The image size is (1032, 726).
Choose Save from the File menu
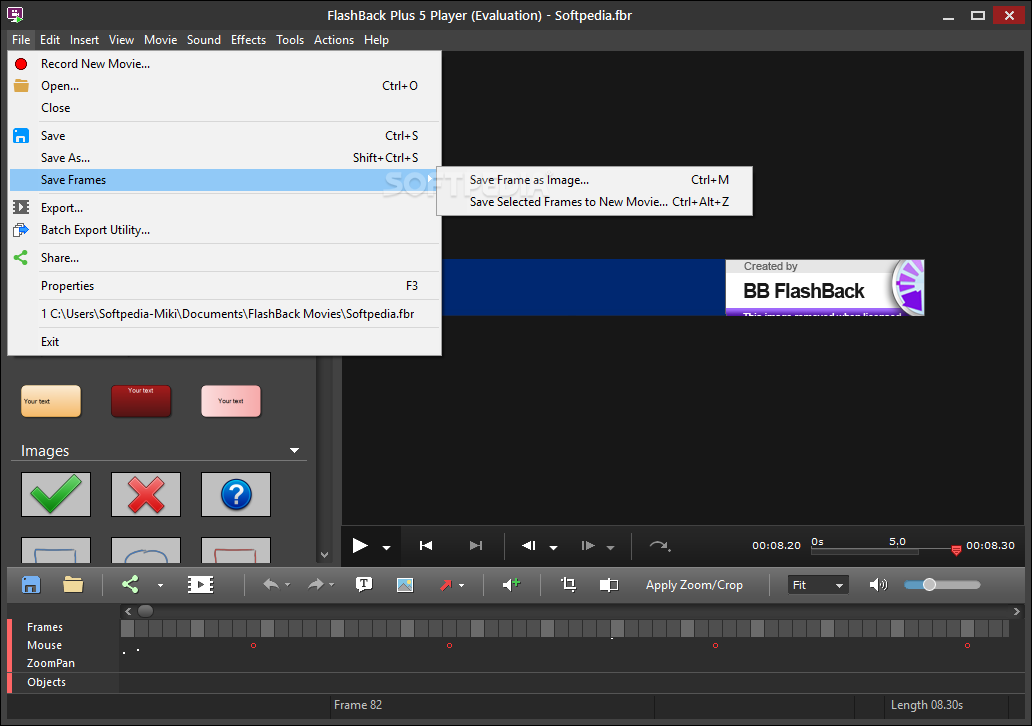(224, 136)
